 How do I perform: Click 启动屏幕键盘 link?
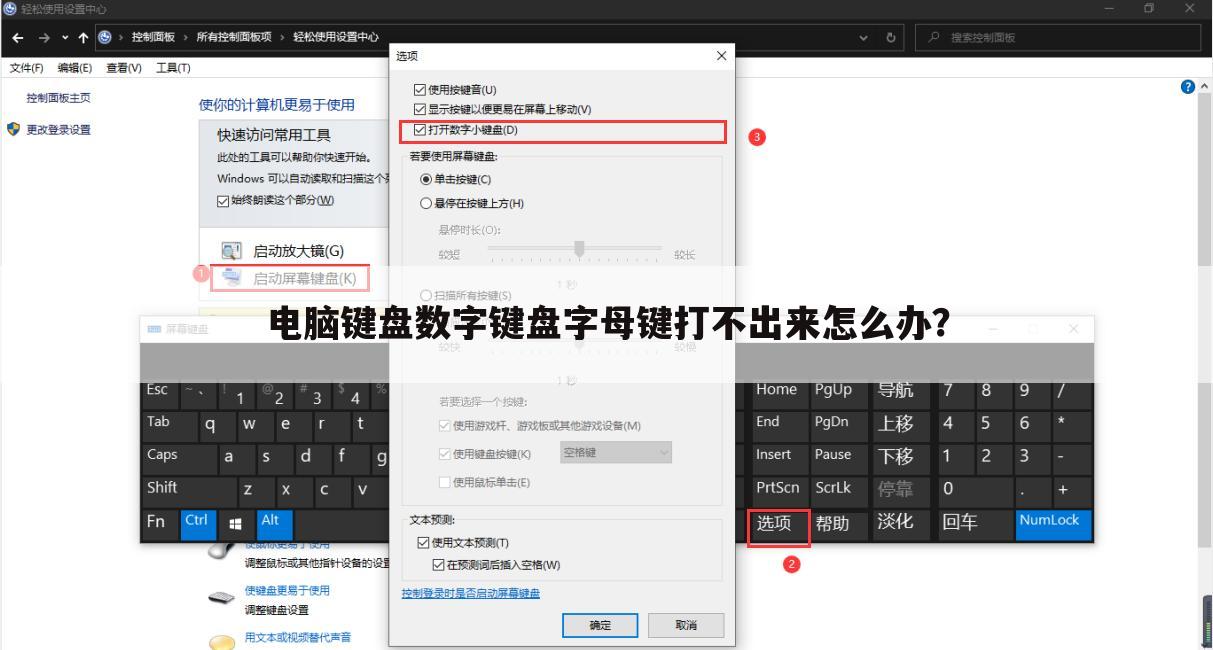pyautogui.click(x=304, y=278)
